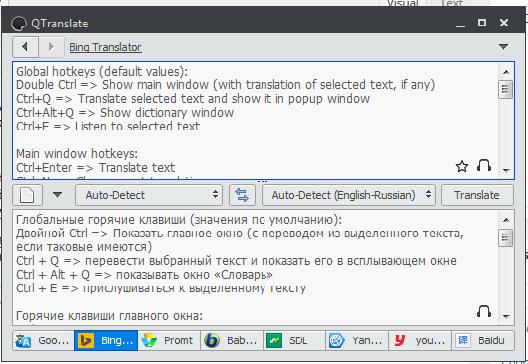Image resolution: width=528 pixels, height=364 pixels.
Task: Switch to Babylon translation service
Action: (x=232, y=340)
